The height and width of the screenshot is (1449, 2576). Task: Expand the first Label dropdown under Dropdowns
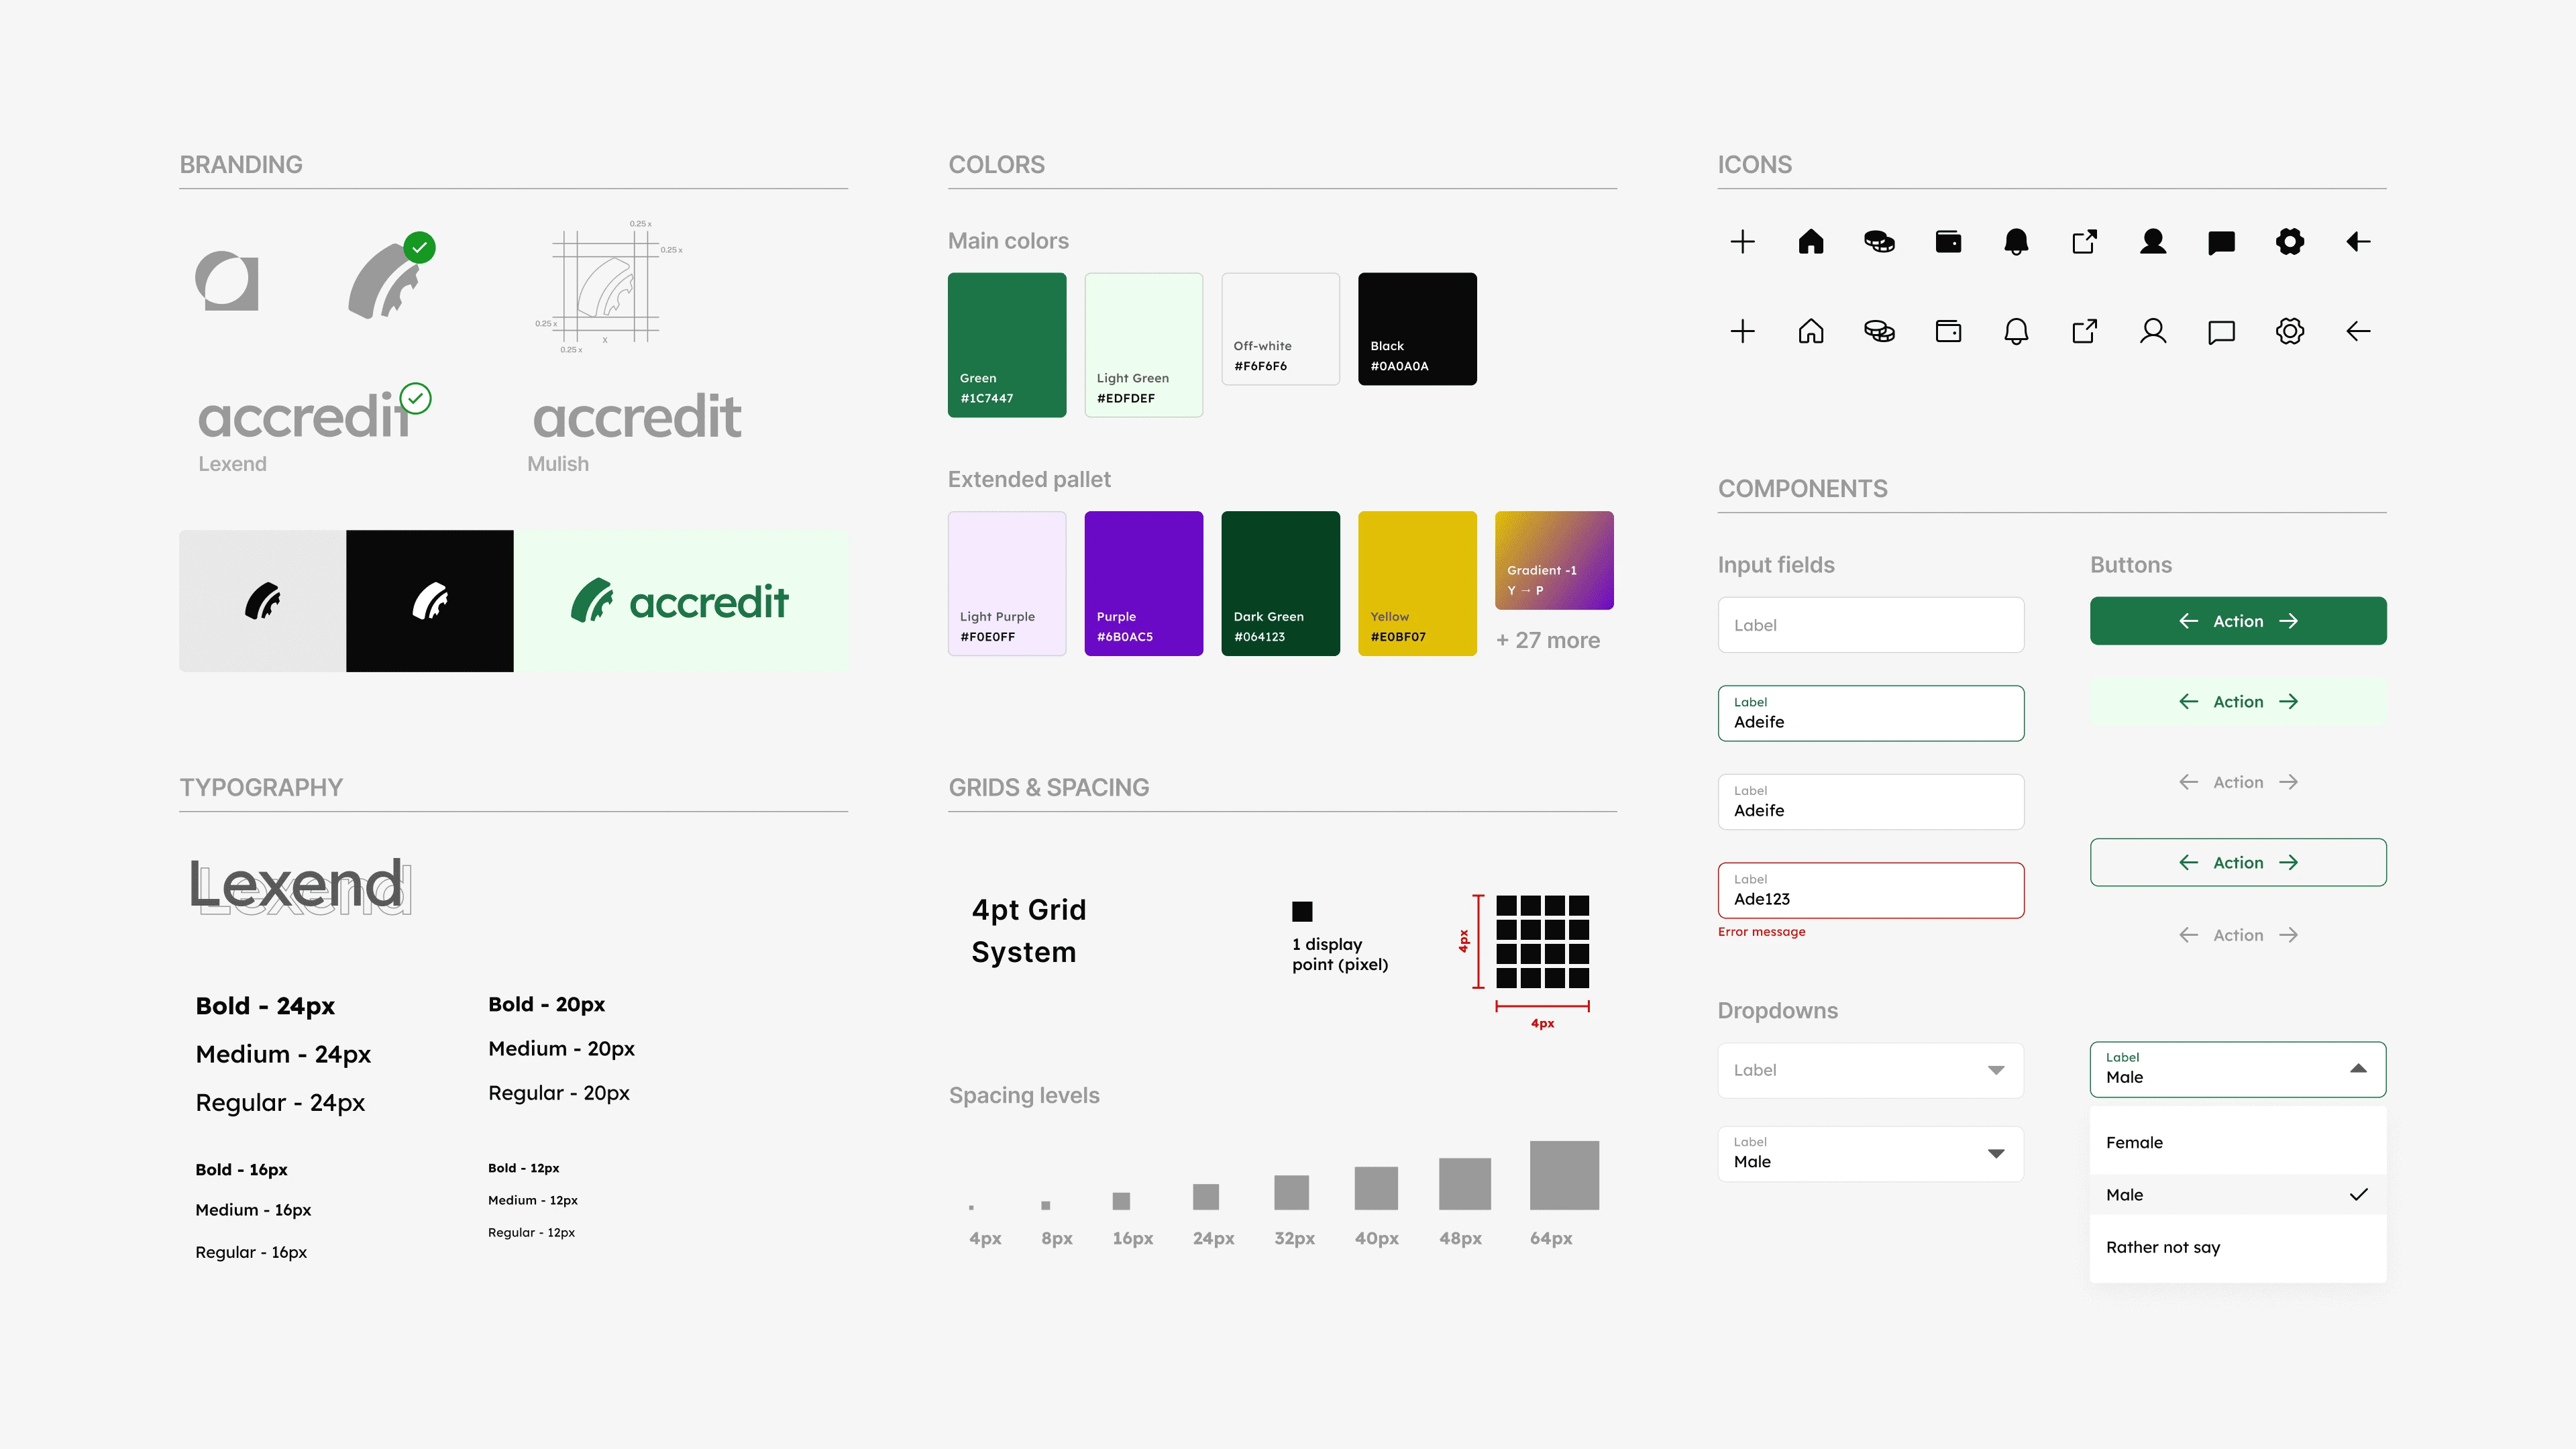pyautogui.click(x=1871, y=1070)
